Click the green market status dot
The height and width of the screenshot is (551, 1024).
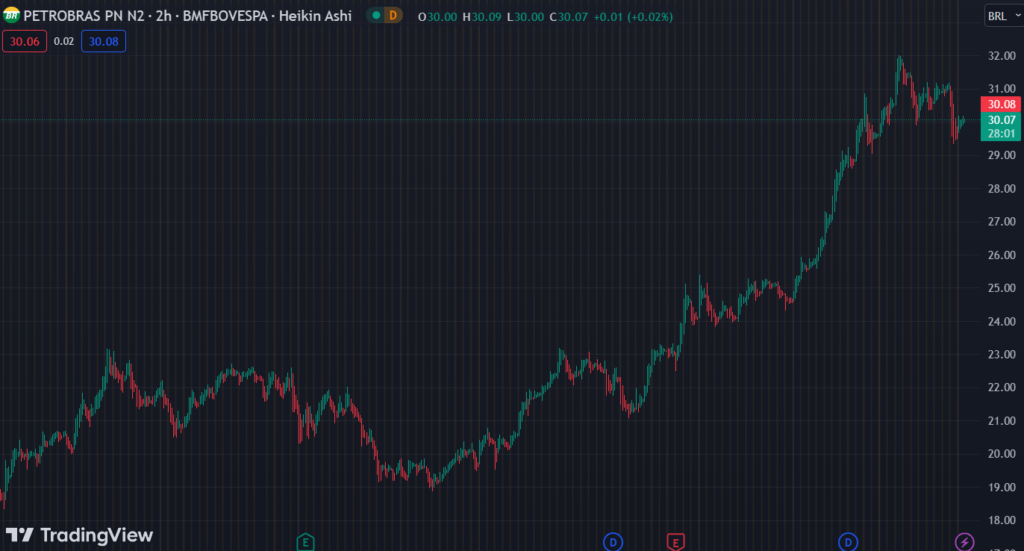click(x=376, y=15)
